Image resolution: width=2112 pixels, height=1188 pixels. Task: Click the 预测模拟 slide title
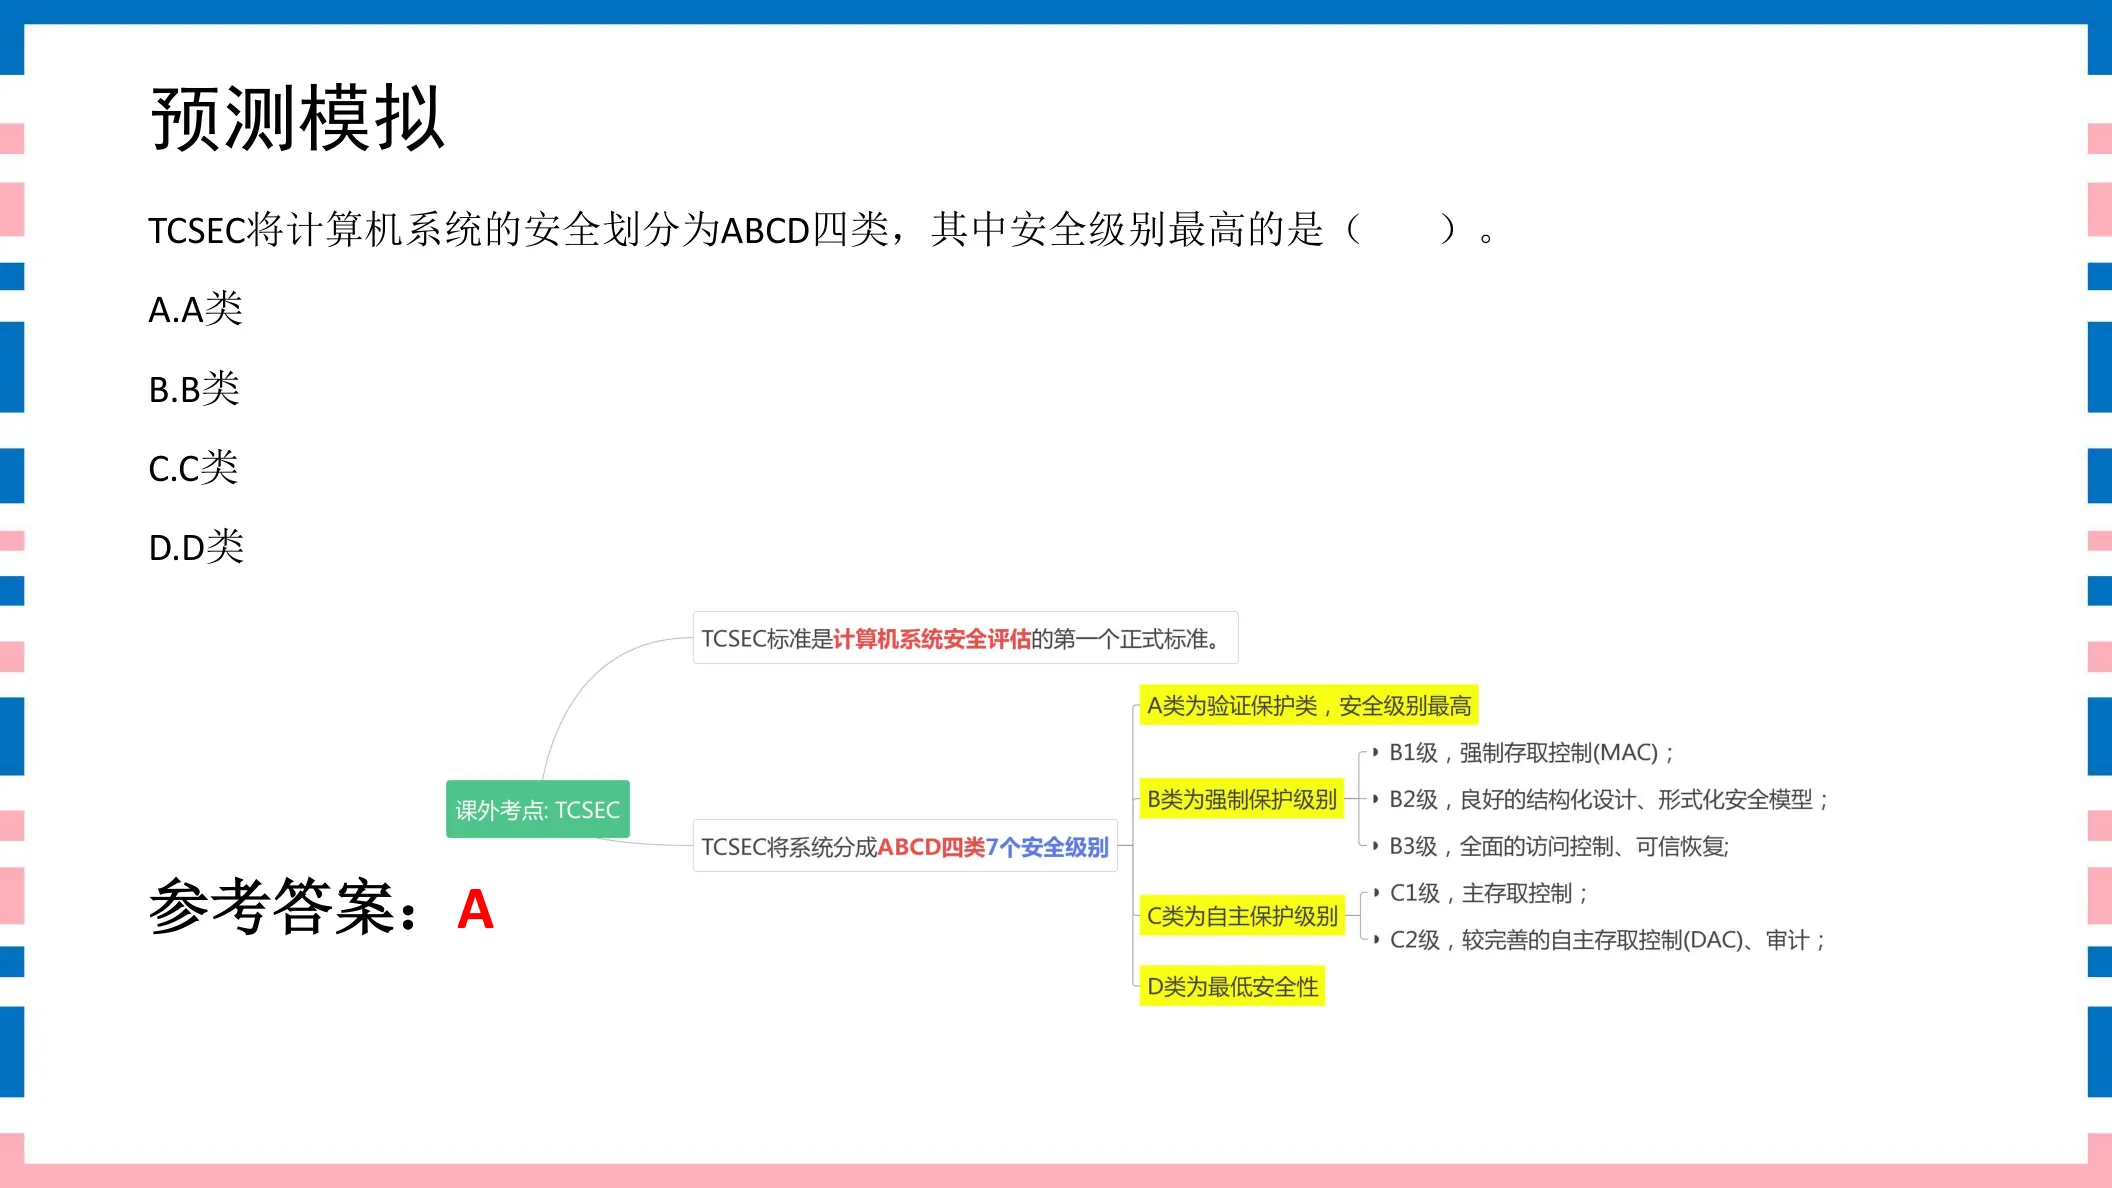[297, 118]
